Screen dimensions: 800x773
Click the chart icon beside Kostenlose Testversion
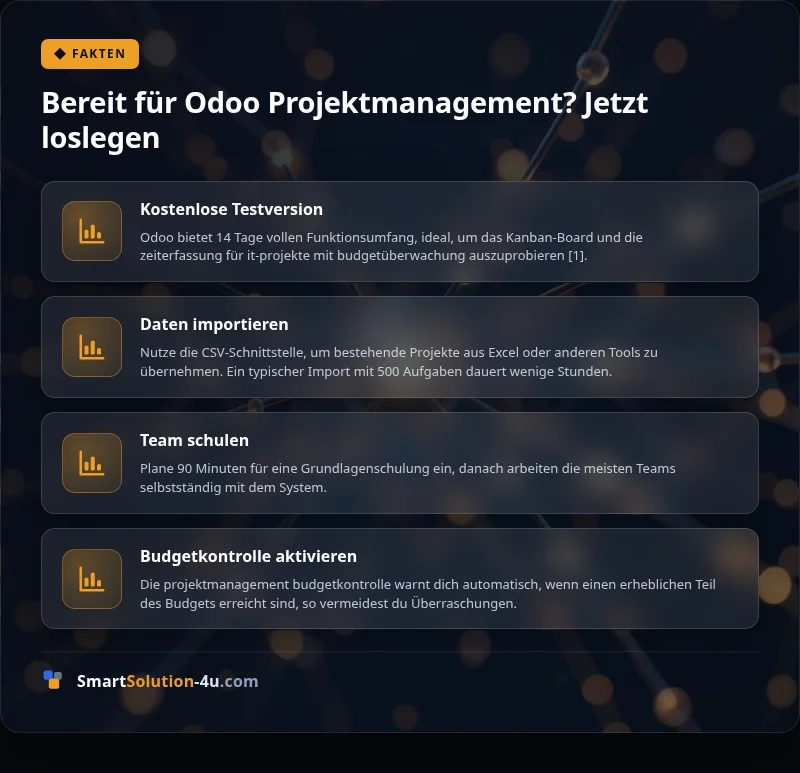coord(92,231)
